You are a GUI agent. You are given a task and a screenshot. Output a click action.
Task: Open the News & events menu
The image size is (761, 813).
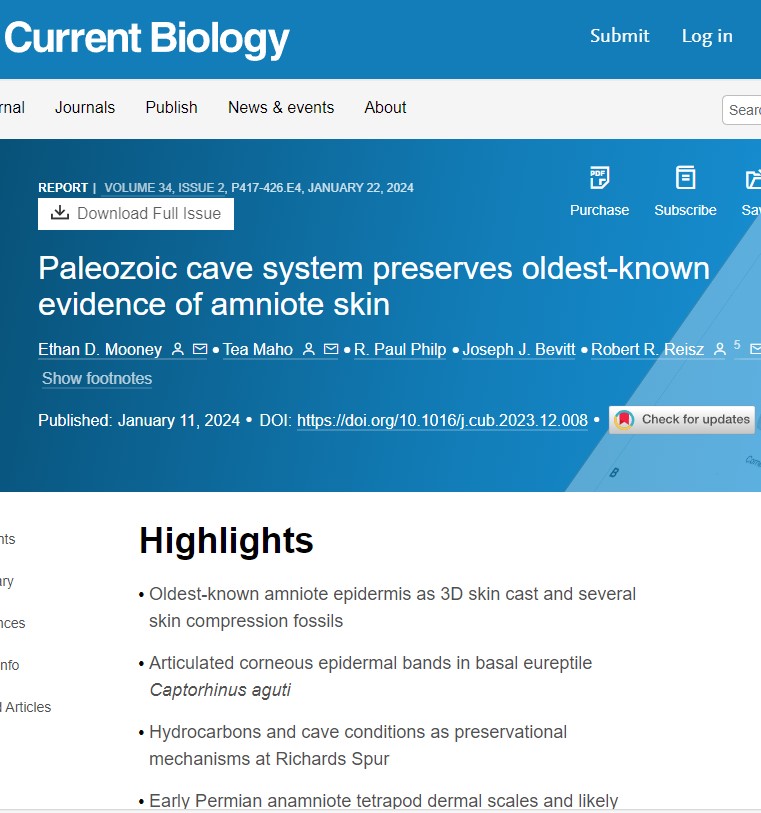(281, 108)
